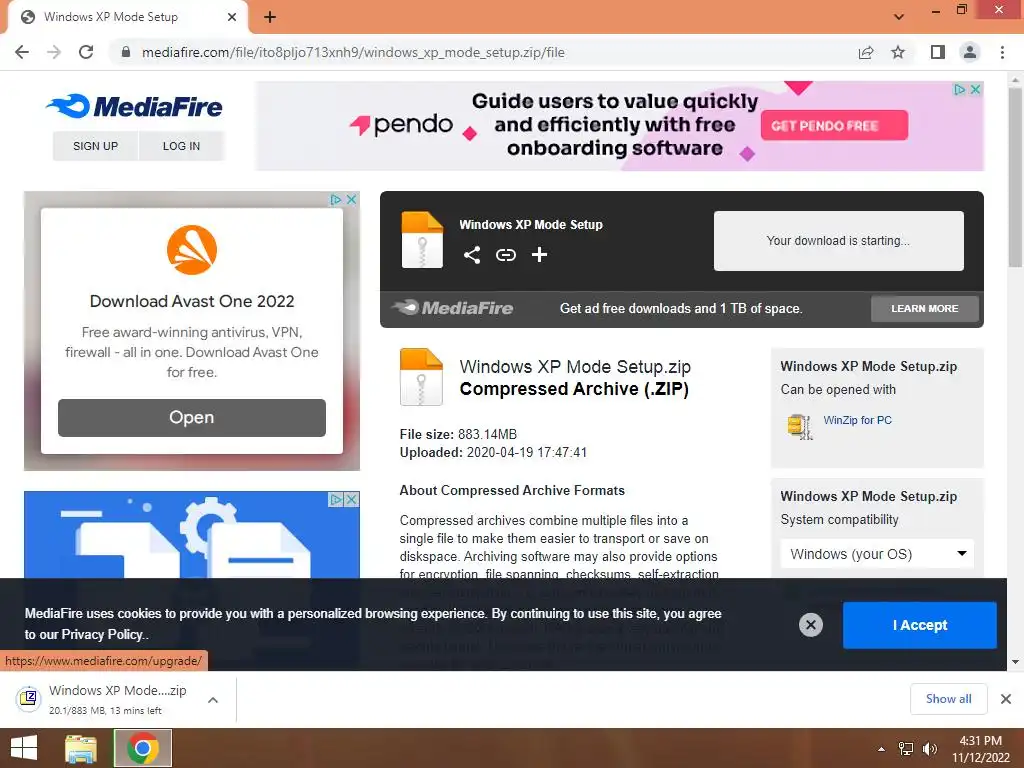Click 'Get ad free downloads and 1 TB of space.'
1024x768 pixels.
pyautogui.click(x=681, y=308)
